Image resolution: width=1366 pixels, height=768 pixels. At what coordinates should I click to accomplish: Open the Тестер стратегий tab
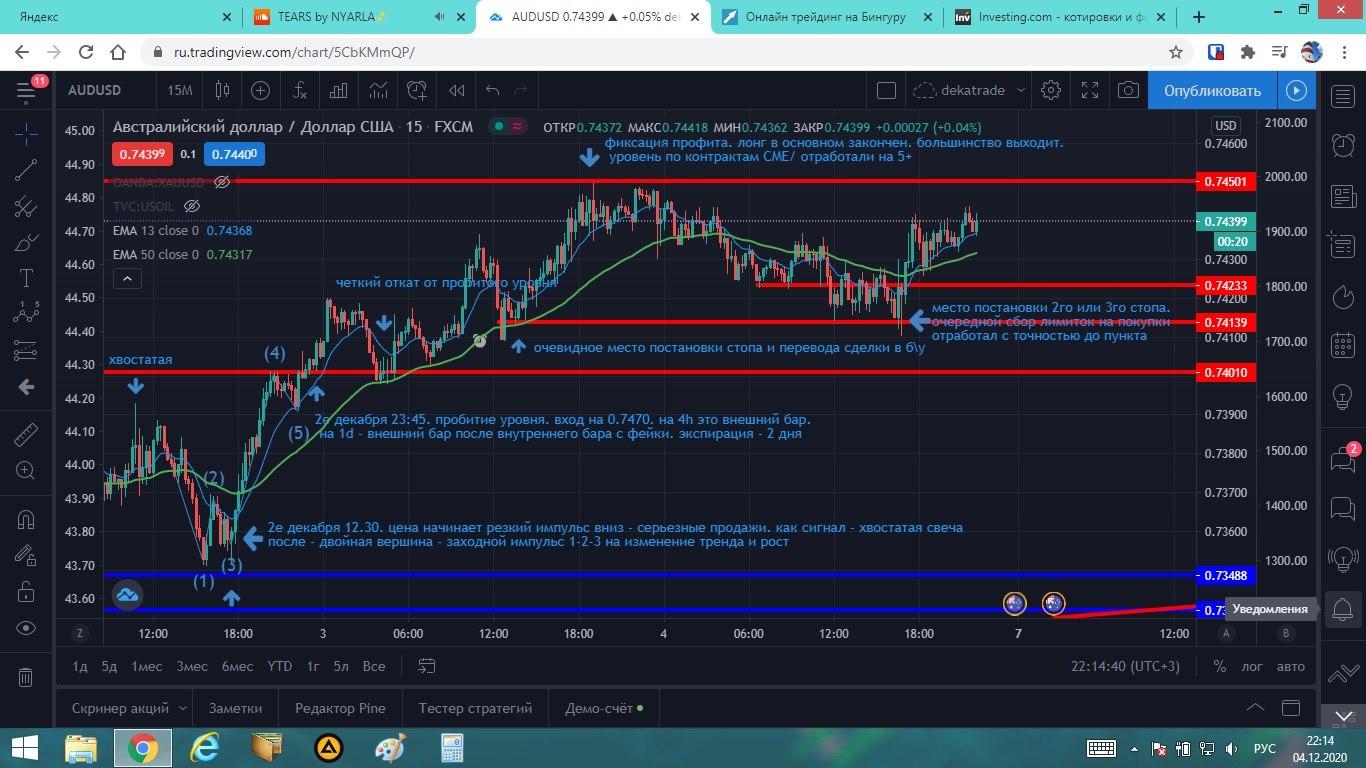click(x=475, y=708)
